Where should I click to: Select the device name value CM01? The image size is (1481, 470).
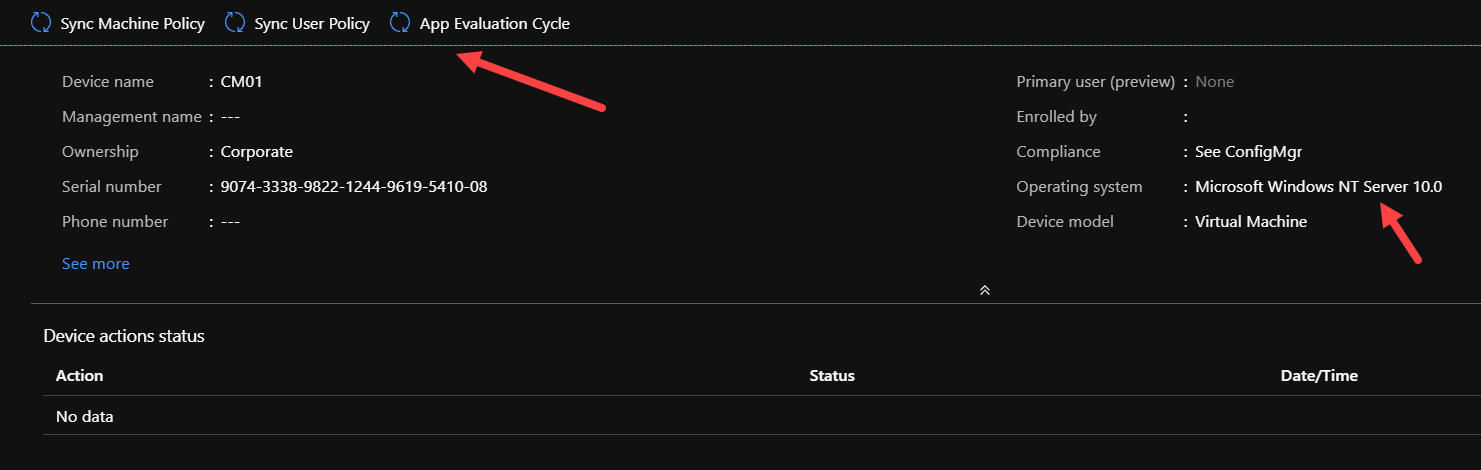[x=241, y=82]
